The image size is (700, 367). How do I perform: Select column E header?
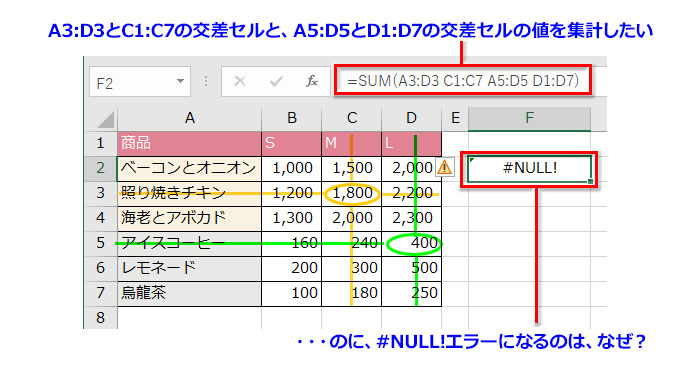pos(455,118)
